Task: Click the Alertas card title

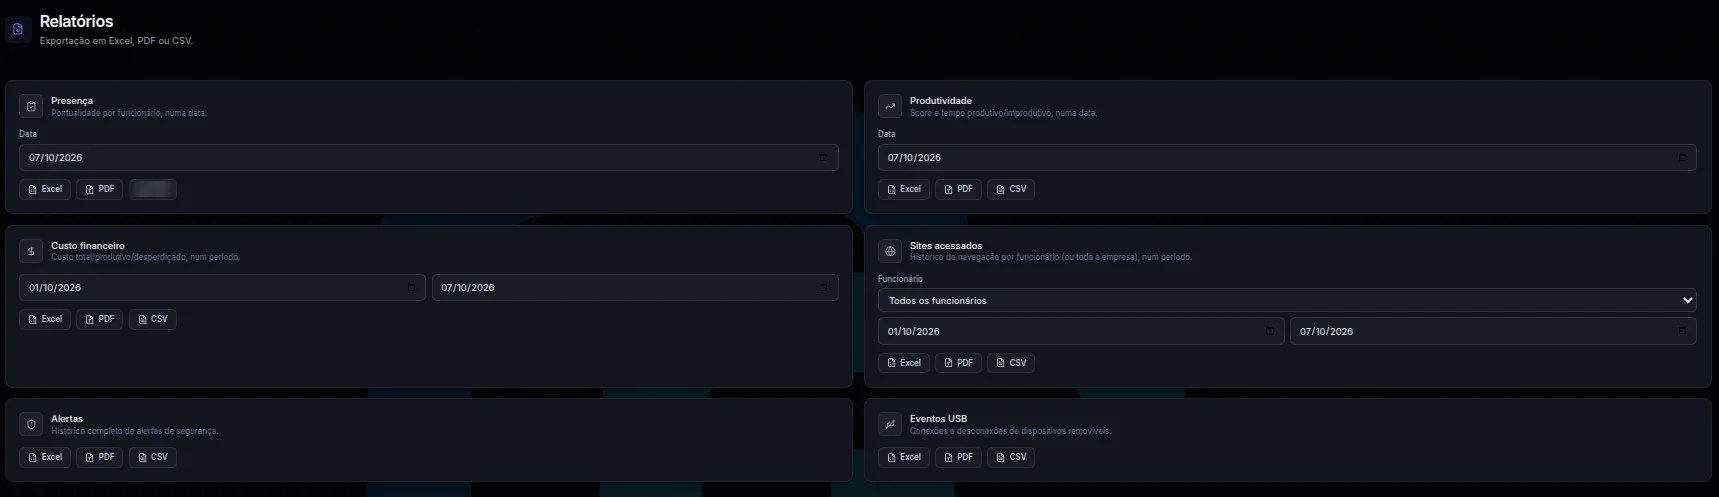Action: pos(67,419)
